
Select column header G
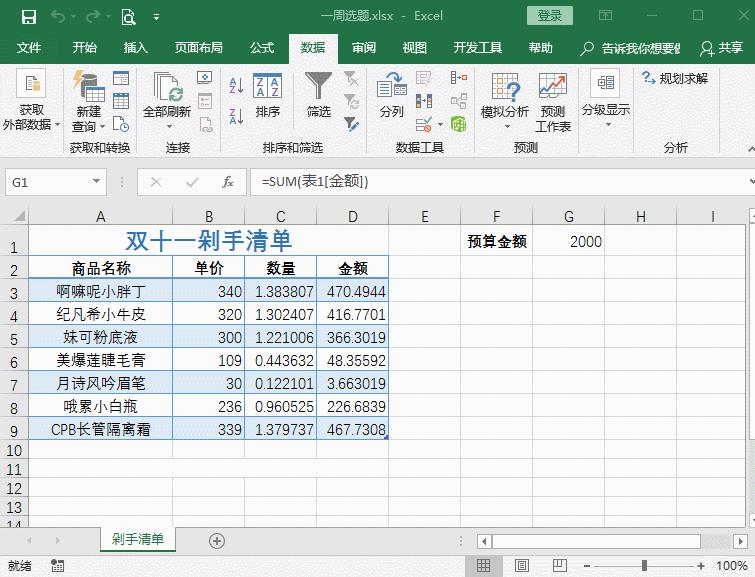coord(569,217)
